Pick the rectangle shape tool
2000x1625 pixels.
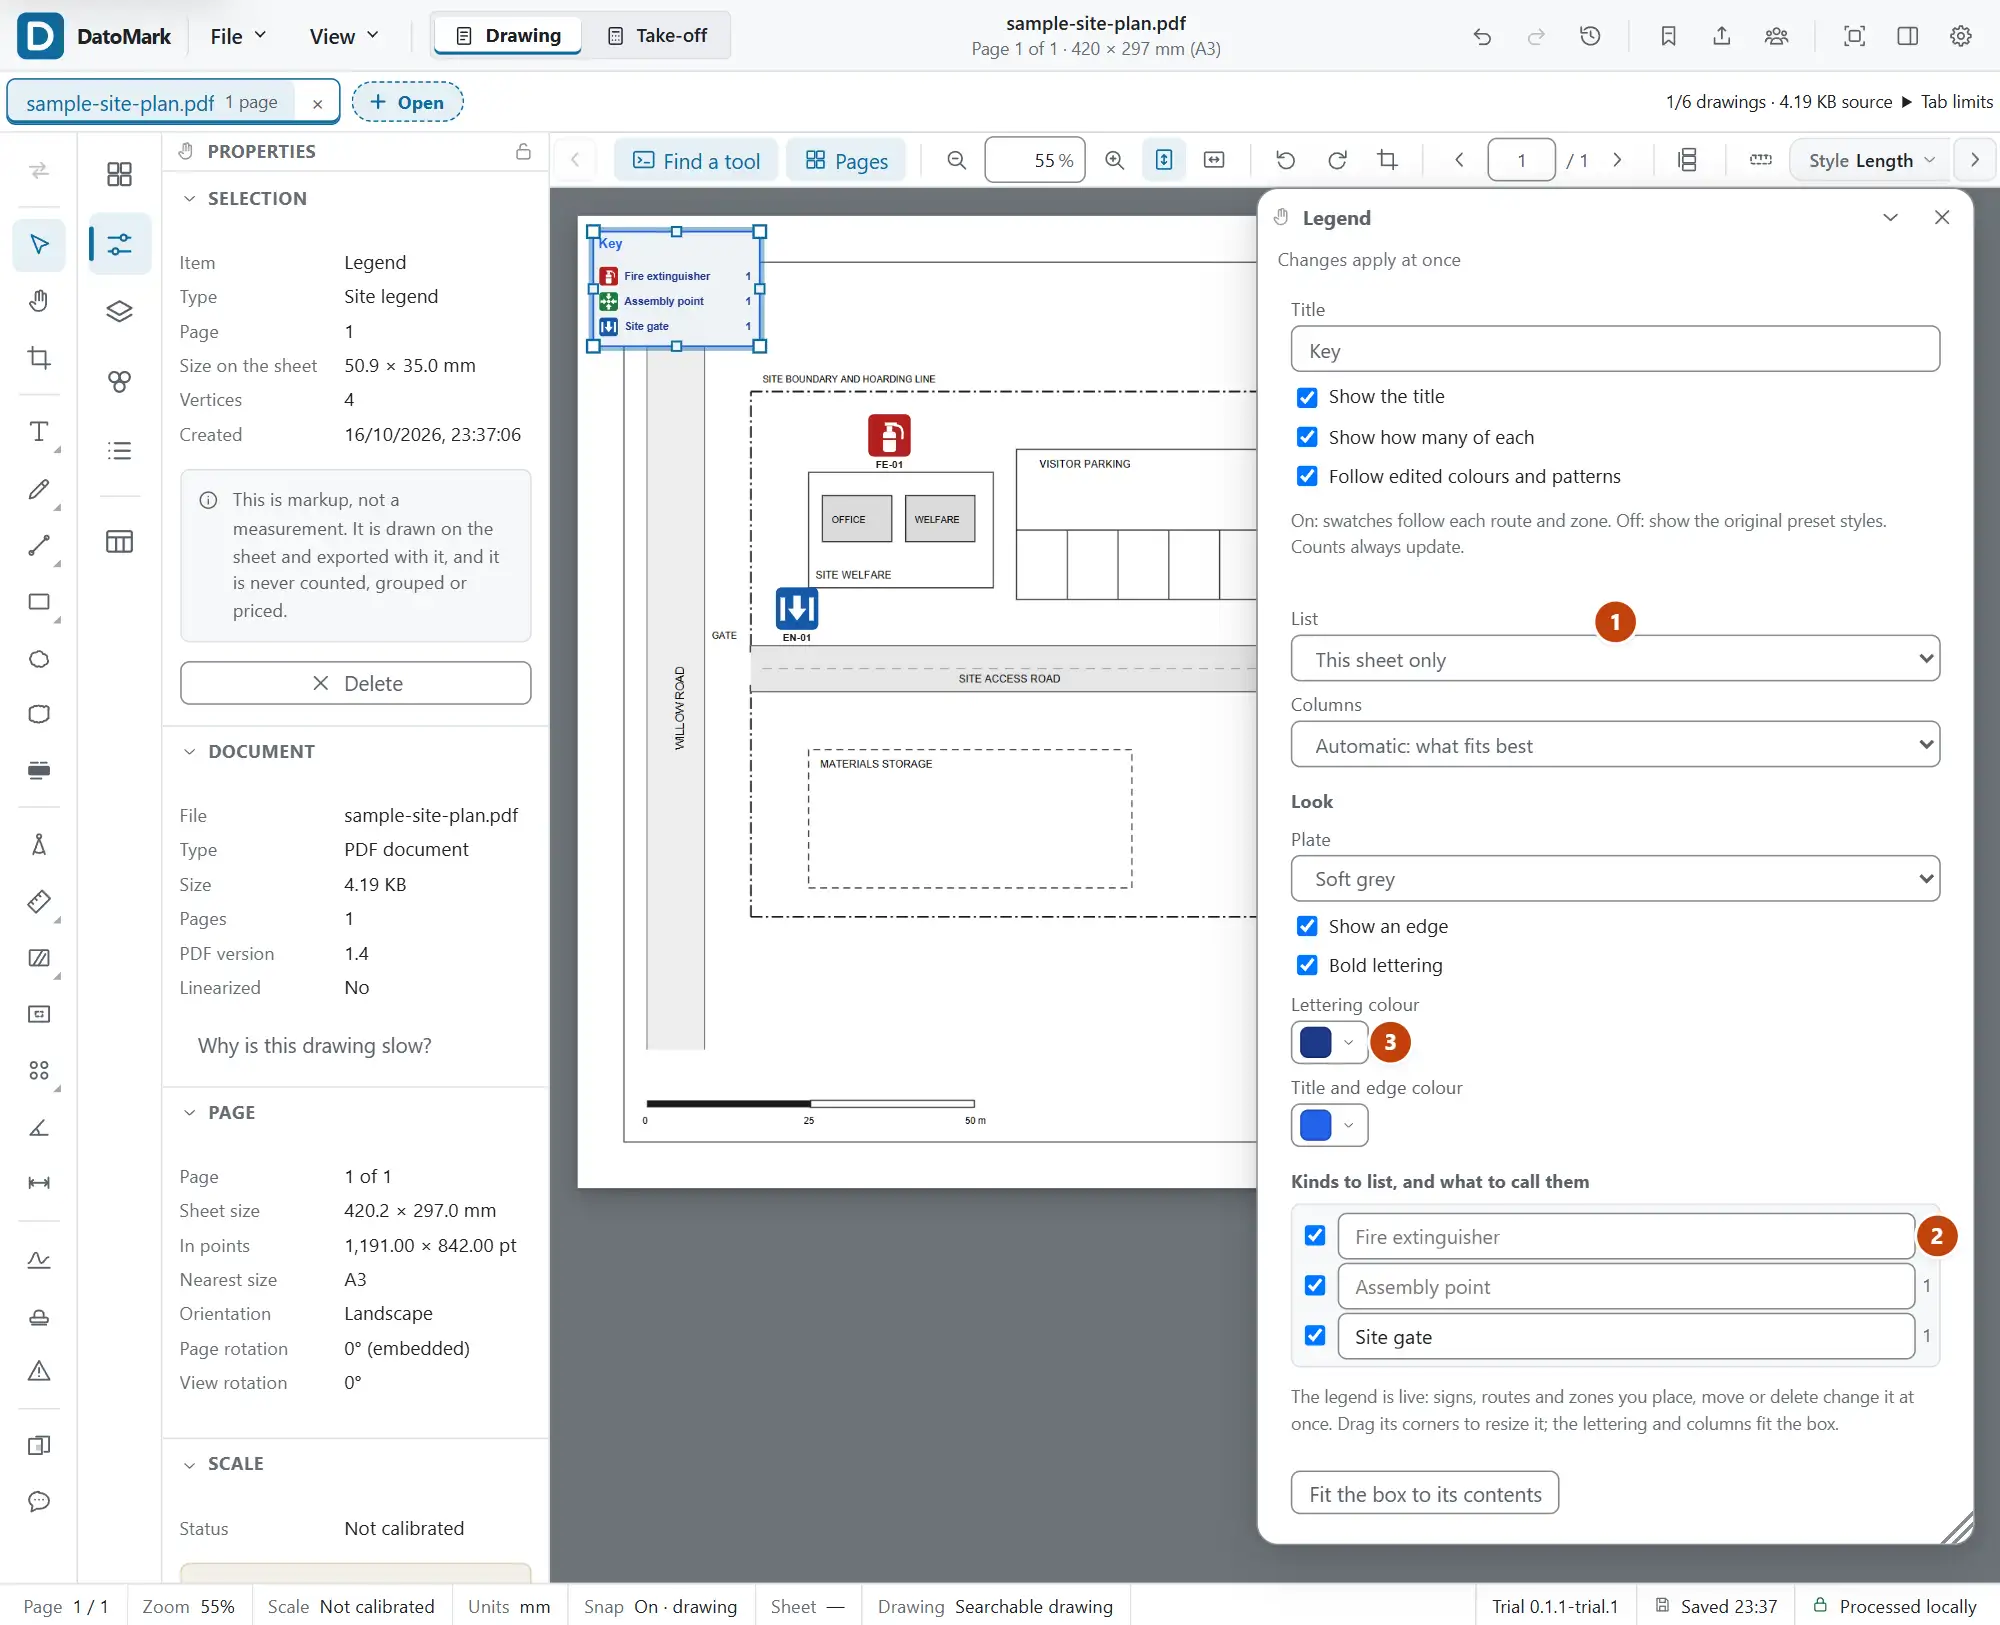click(x=39, y=602)
